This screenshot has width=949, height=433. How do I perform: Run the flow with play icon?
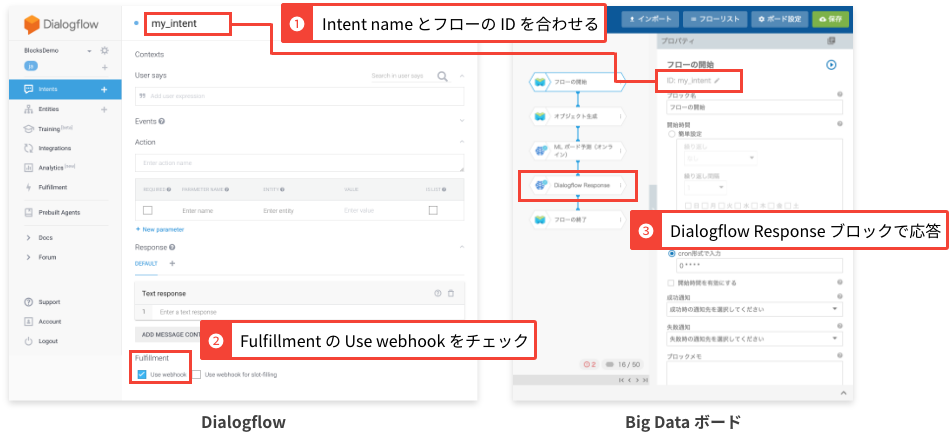[x=831, y=65]
